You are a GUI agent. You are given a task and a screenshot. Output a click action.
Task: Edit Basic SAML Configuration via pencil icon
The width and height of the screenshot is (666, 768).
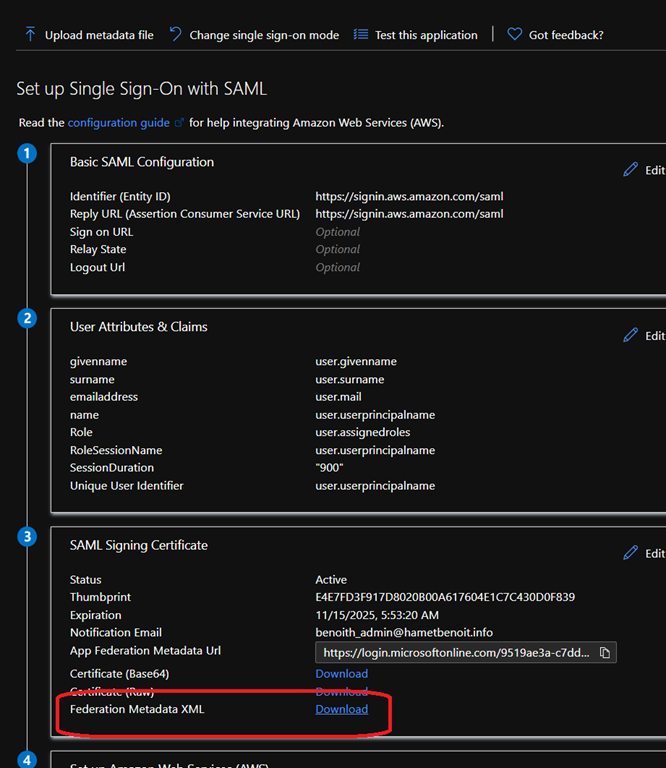tap(630, 170)
